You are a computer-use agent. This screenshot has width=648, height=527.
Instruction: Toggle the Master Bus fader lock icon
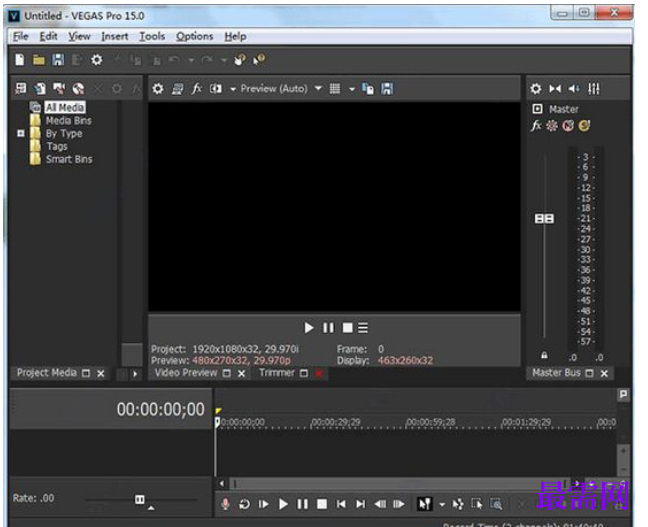[x=544, y=355]
